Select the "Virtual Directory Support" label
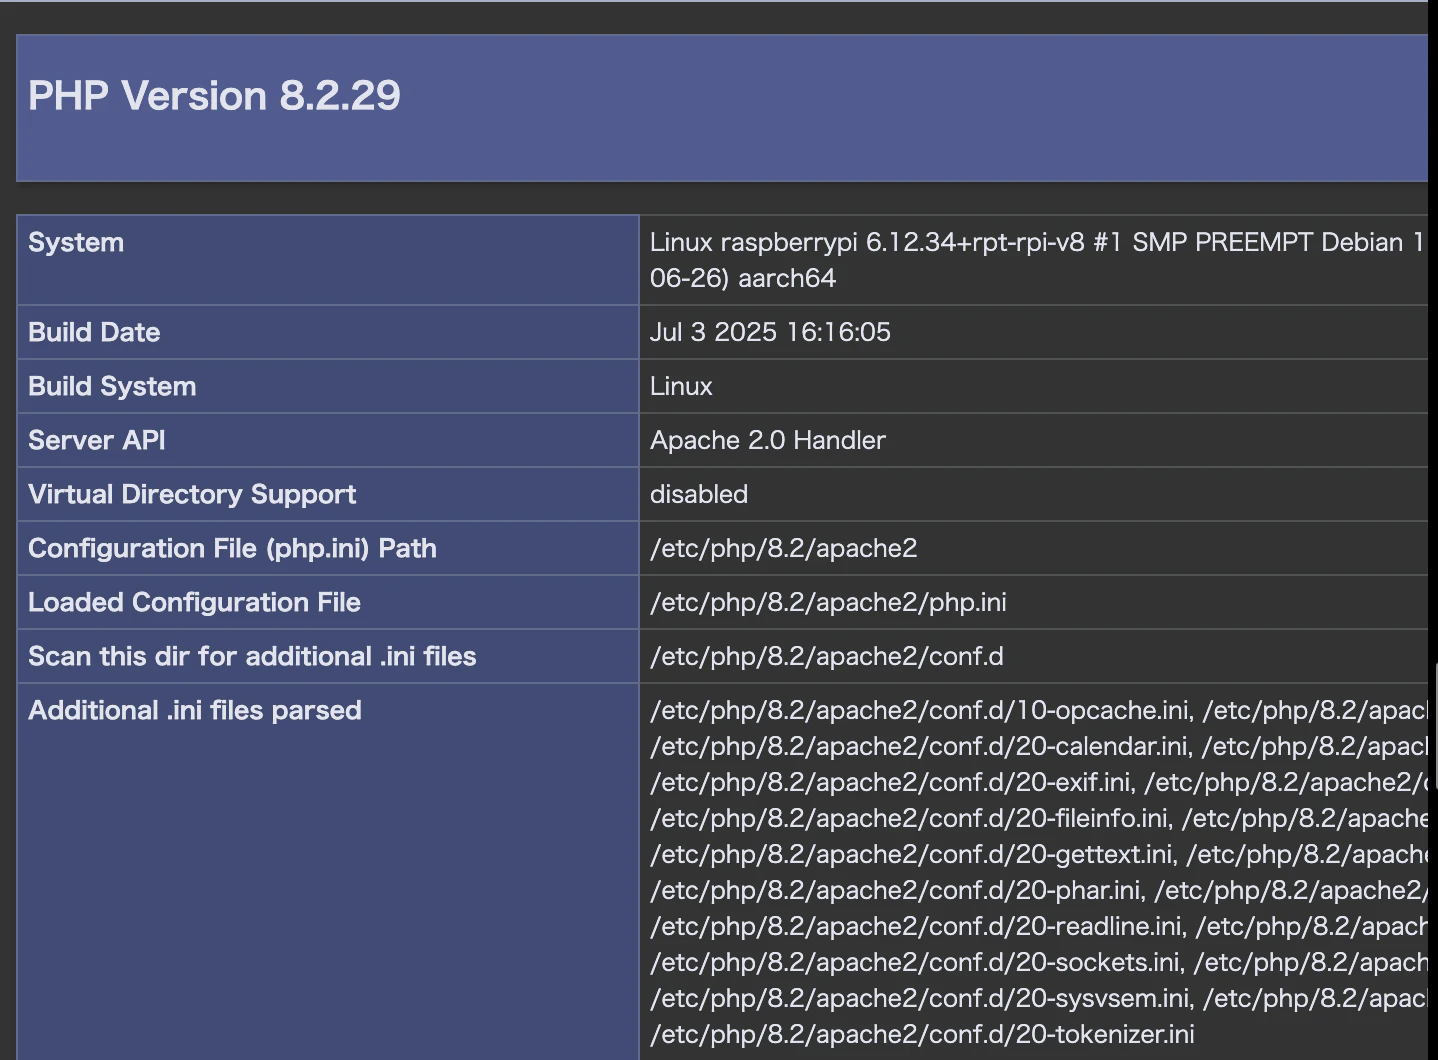The height and width of the screenshot is (1060, 1438). tap(192, 494)
